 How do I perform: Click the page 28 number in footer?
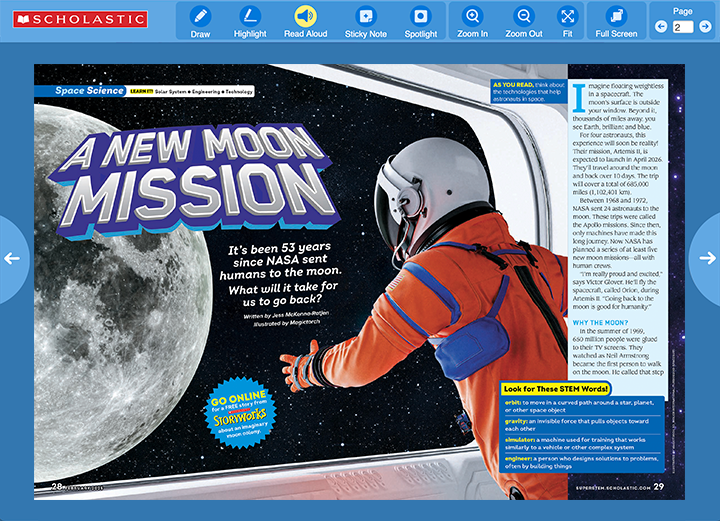(x=56, y=487)
